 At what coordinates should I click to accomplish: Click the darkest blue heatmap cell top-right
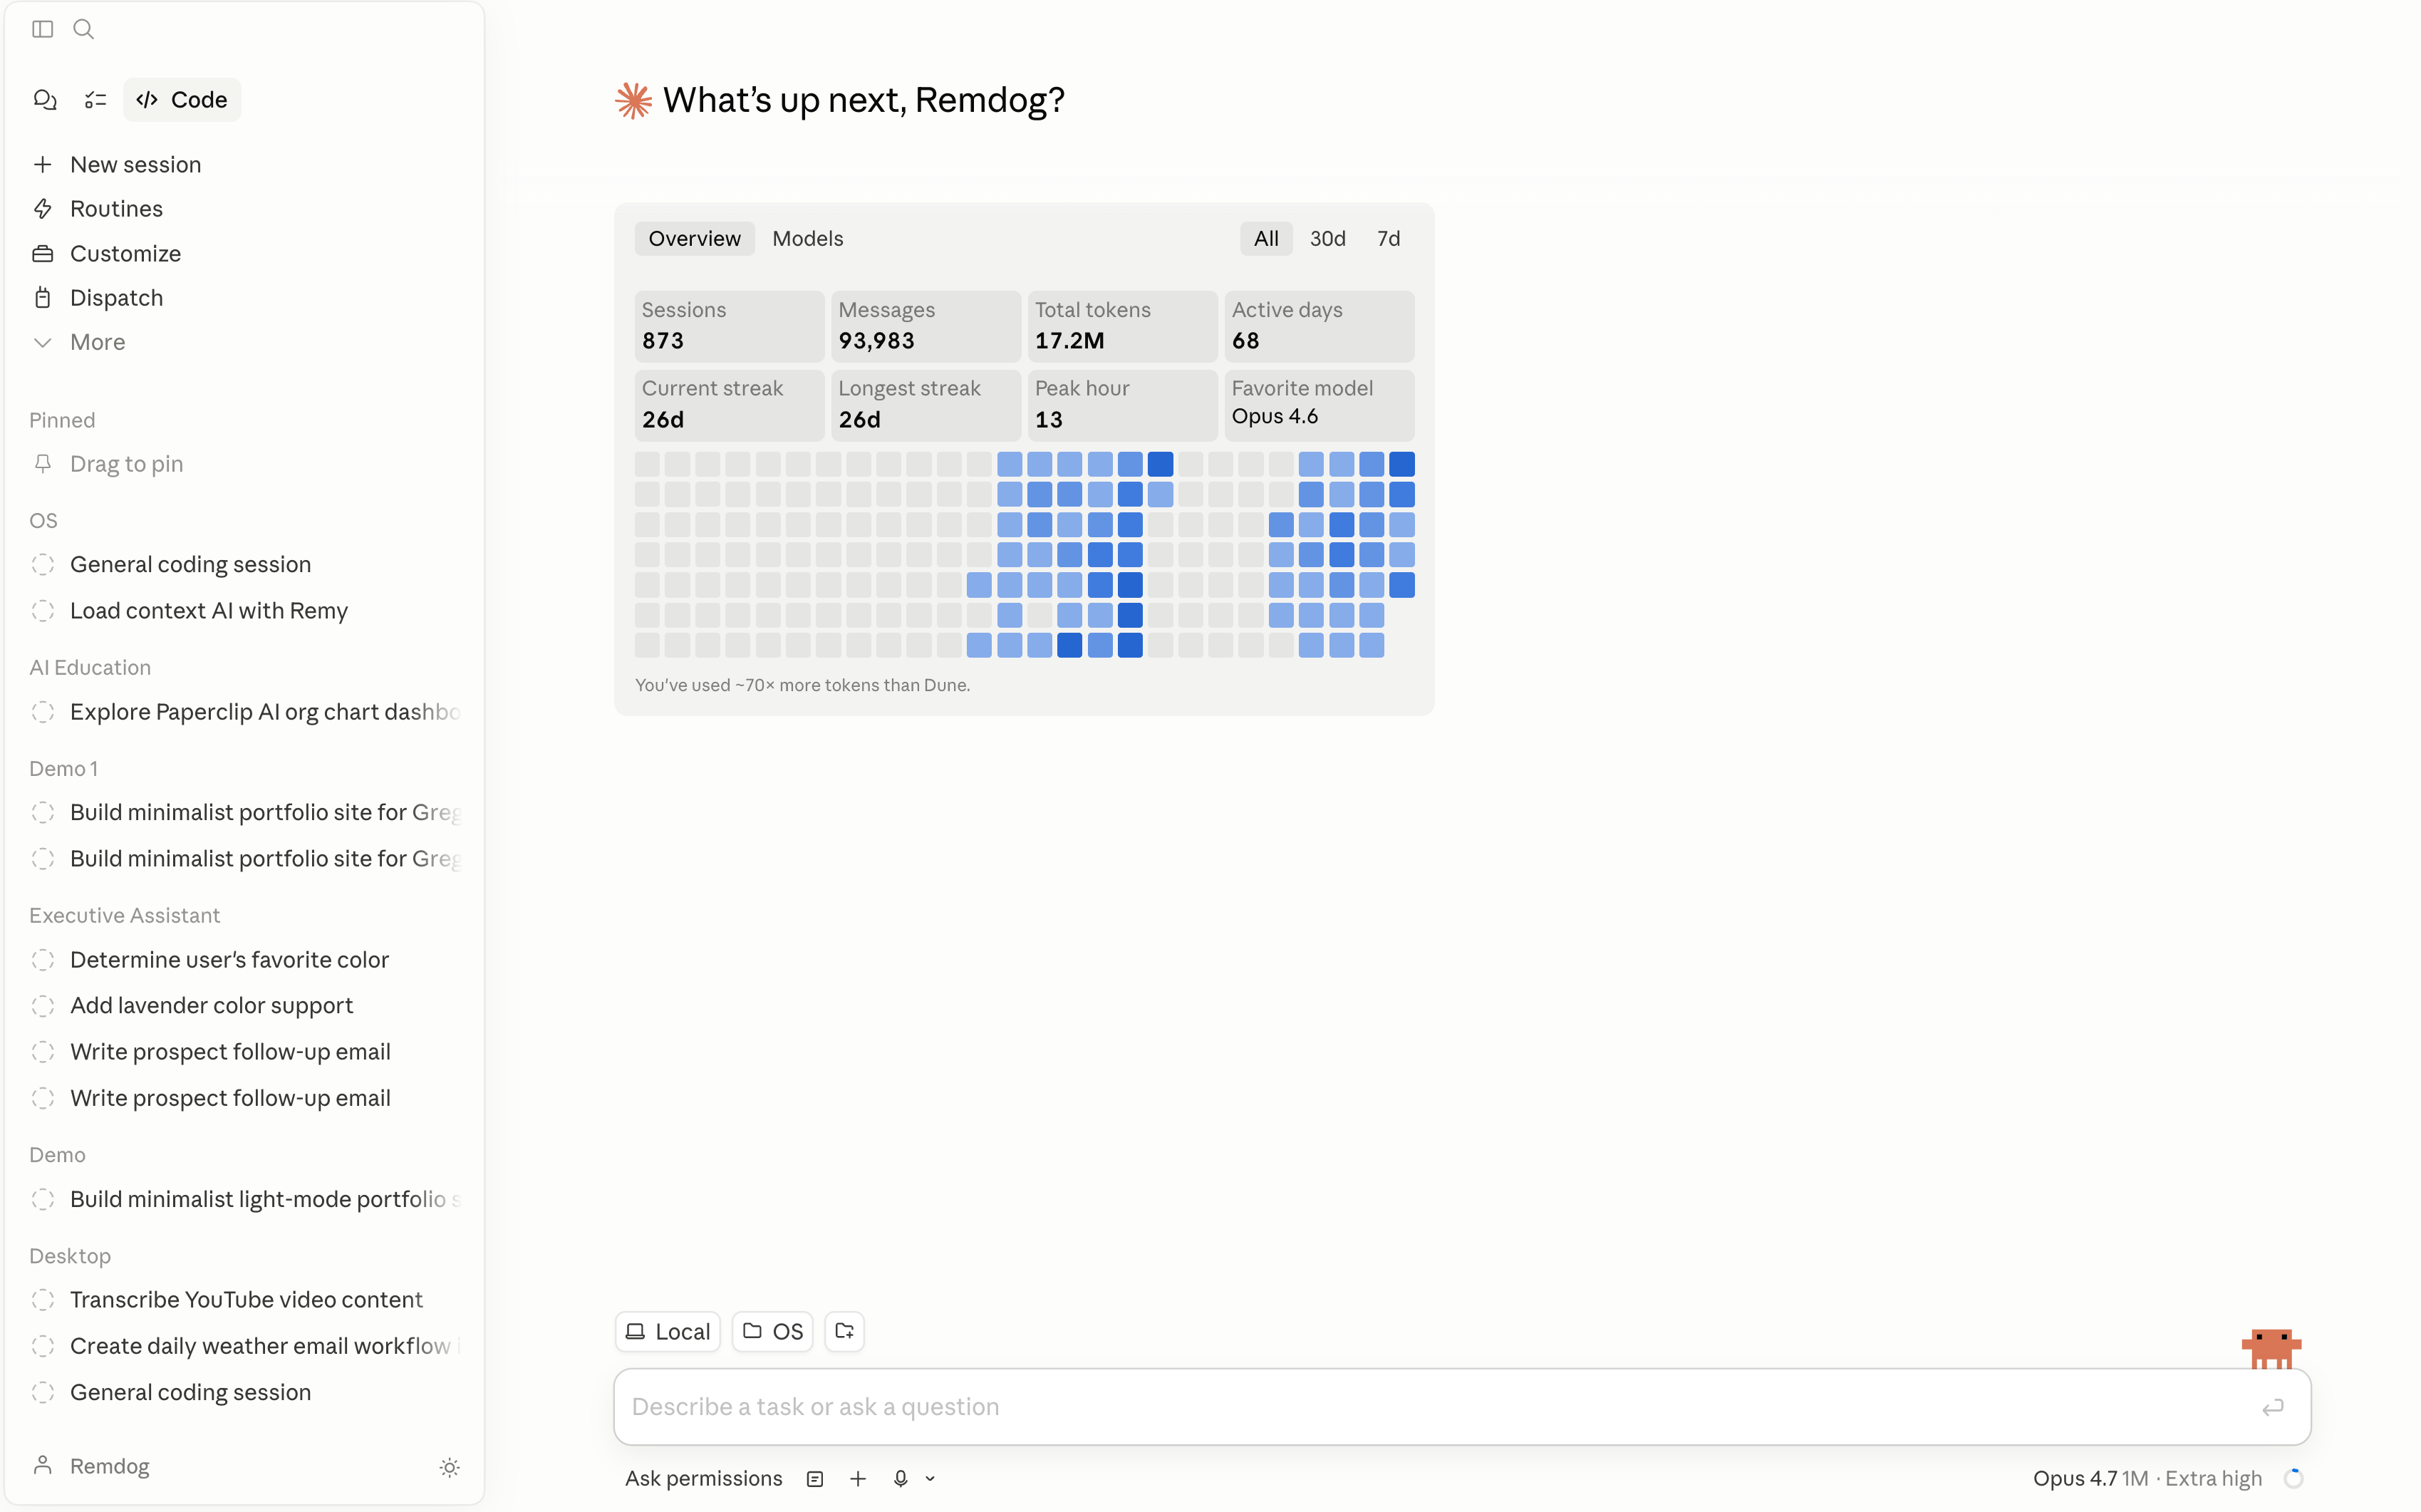[1401, 464]
